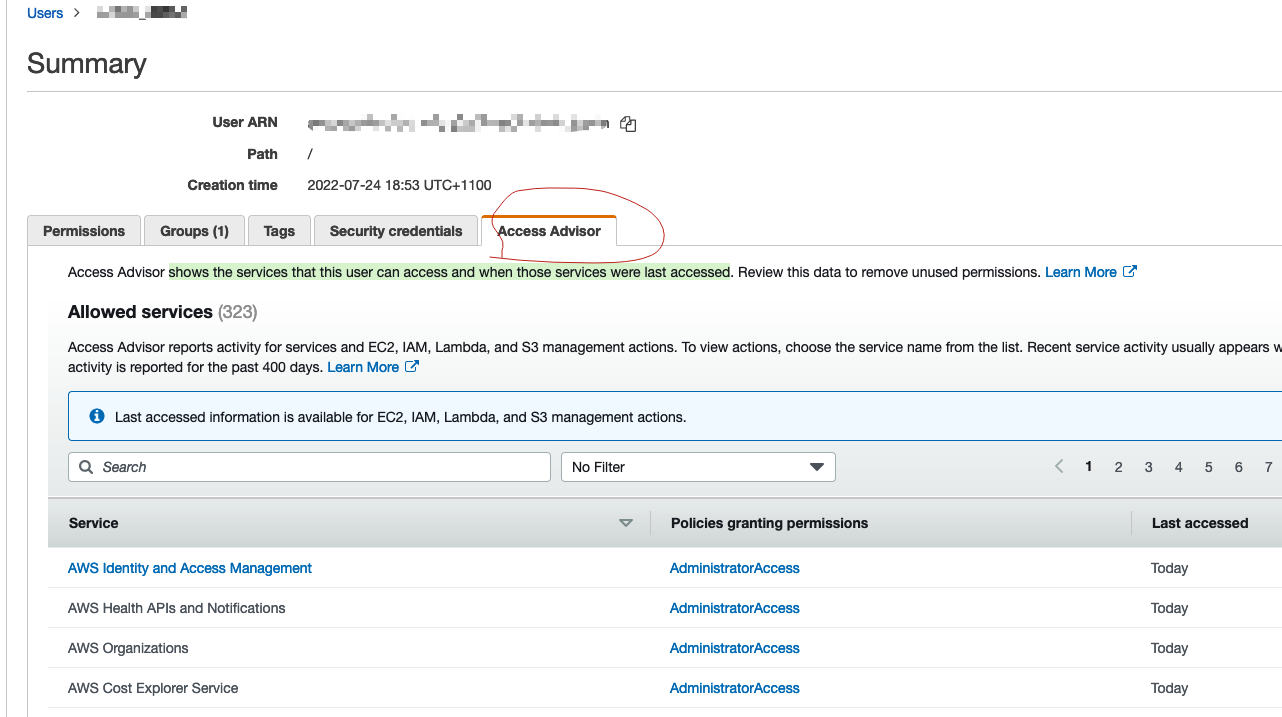The image size is (1282, 717).
Task: Open the Groups (1) tab
Action: coord(194,230)
